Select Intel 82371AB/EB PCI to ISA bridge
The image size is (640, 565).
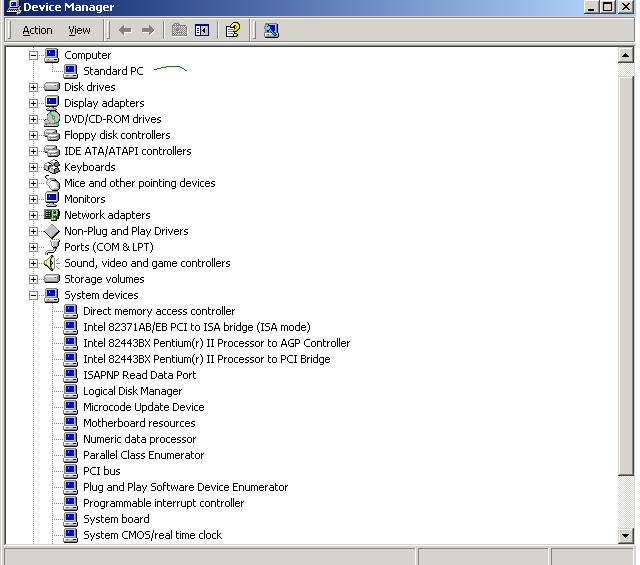[197, 327]
